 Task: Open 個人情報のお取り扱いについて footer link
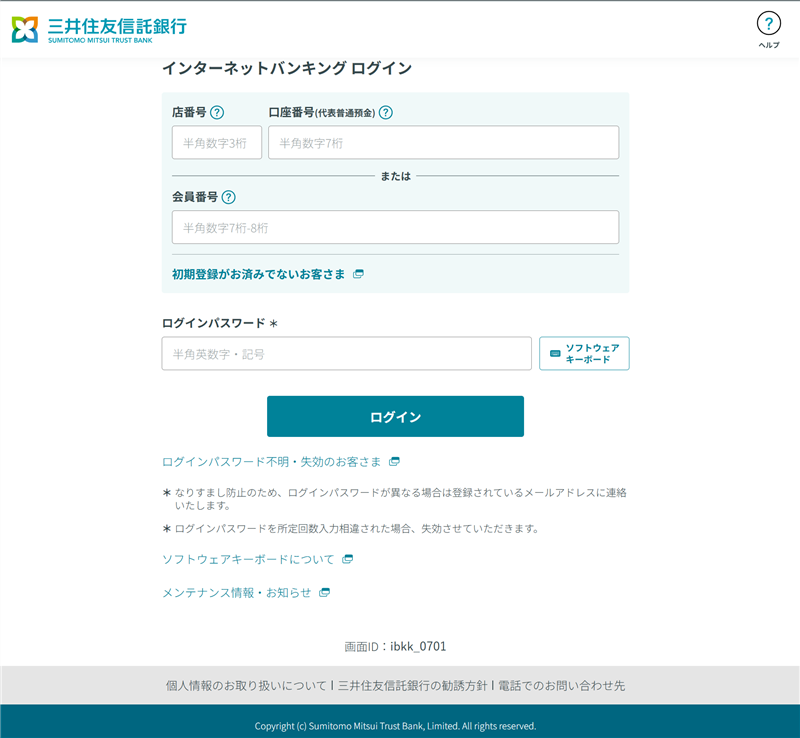click(246, 686)
